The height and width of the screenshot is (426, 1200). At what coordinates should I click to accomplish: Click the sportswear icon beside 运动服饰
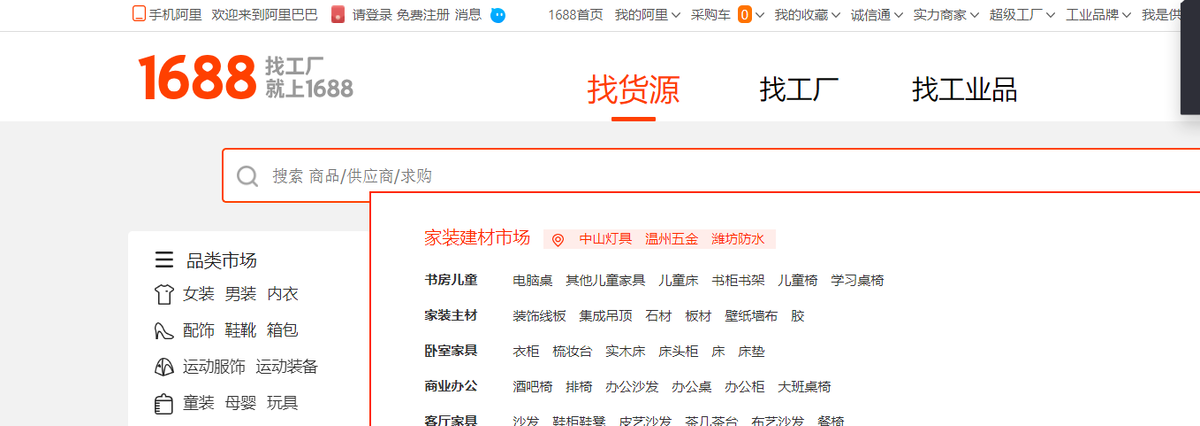[164, 367]
